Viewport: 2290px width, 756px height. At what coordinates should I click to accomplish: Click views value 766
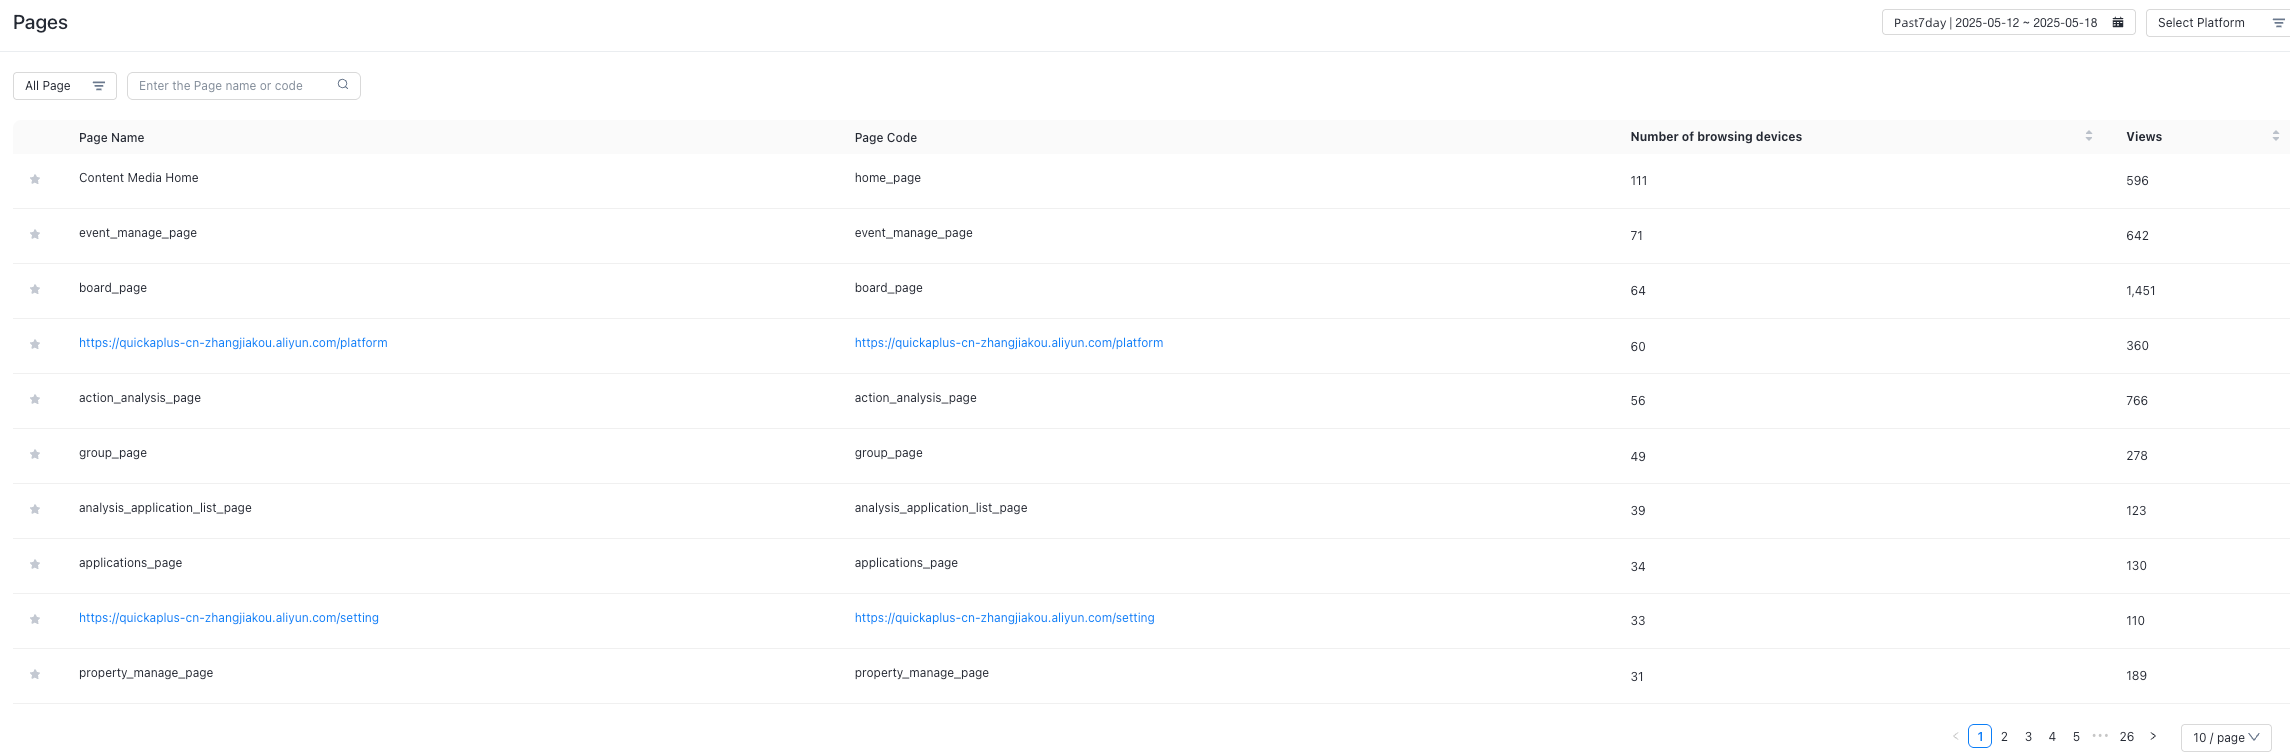point(2137,401)
